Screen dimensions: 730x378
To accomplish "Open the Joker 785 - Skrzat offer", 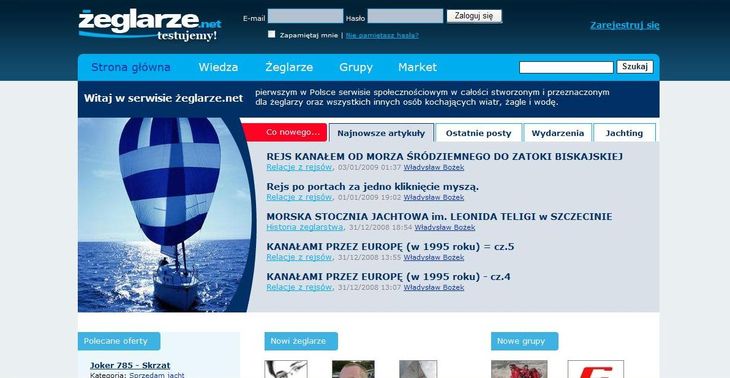I will (x=130, y=365).
